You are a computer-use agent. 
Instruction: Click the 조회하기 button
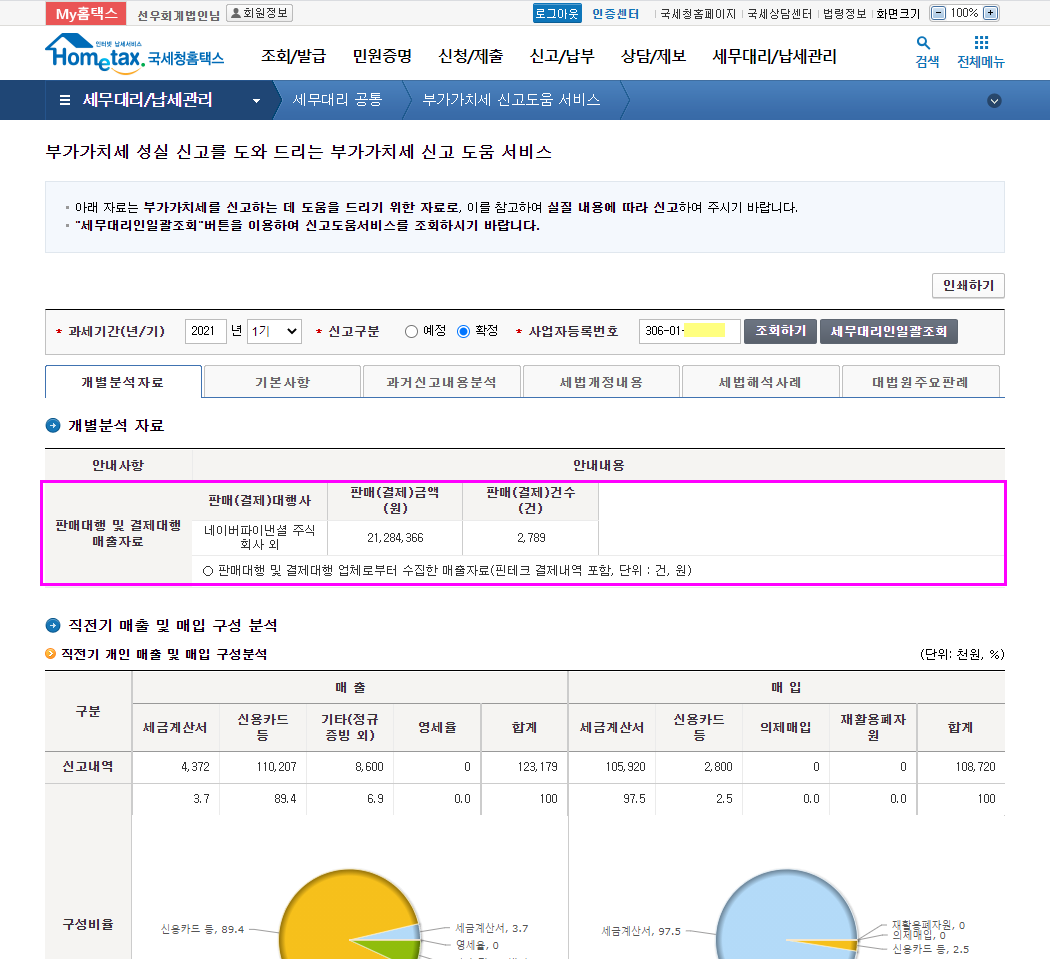(780, 332)
